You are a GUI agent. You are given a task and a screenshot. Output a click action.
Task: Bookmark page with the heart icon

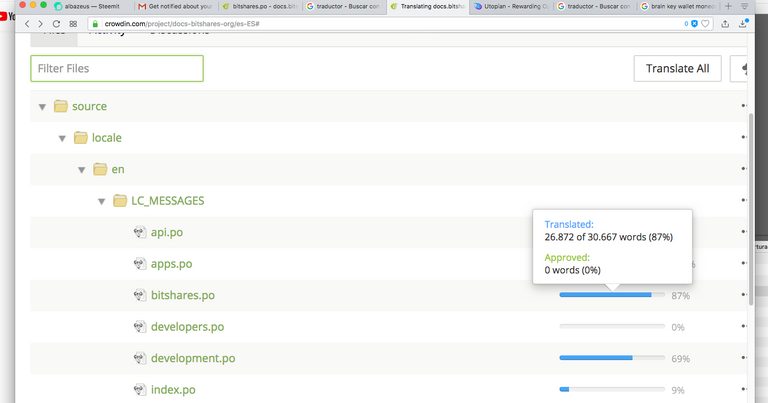705,24
